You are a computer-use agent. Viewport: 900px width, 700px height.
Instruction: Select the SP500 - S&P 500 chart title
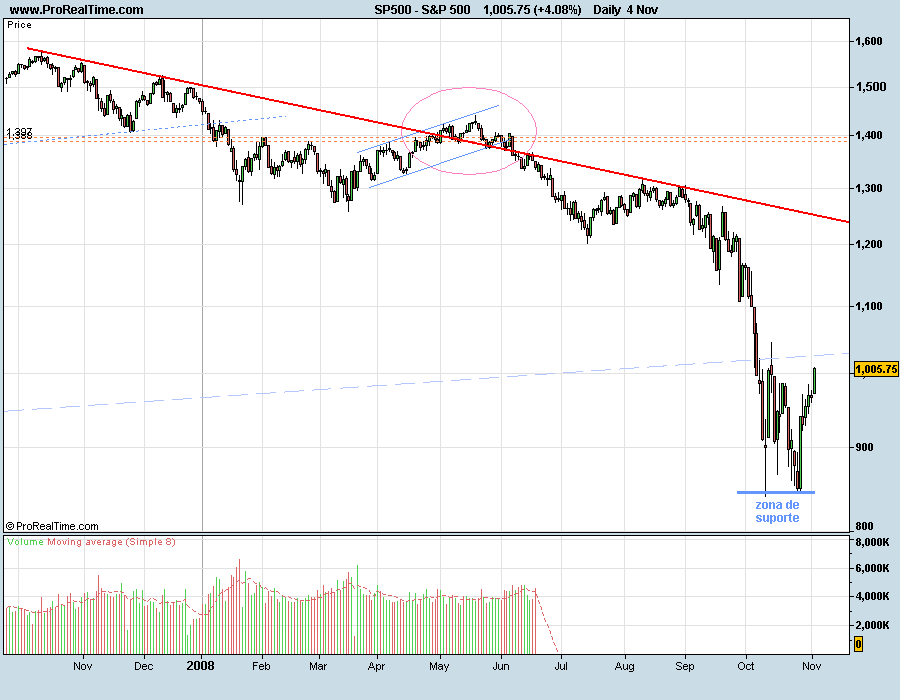click(x=422, y=10)
